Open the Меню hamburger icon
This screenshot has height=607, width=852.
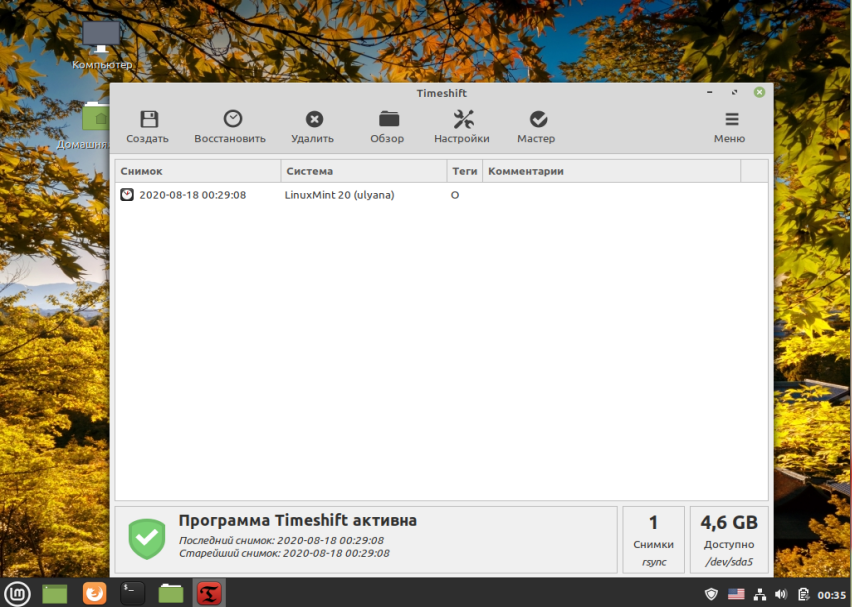pyautogui.click(x=731, y=119)
